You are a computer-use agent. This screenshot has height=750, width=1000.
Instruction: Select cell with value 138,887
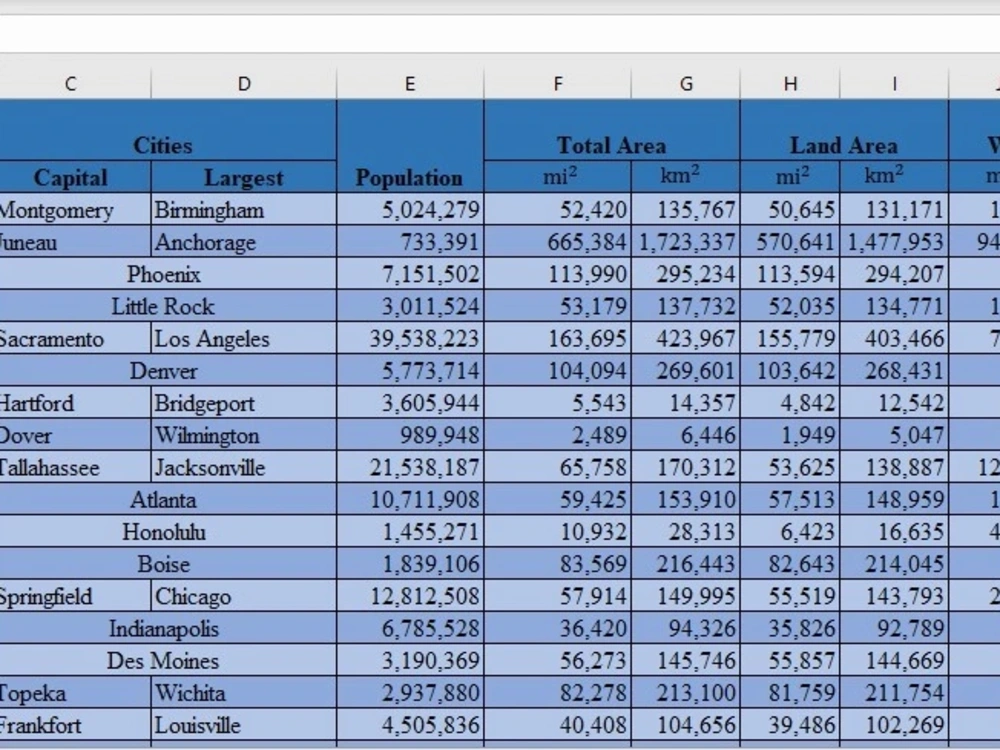(894, 467)
